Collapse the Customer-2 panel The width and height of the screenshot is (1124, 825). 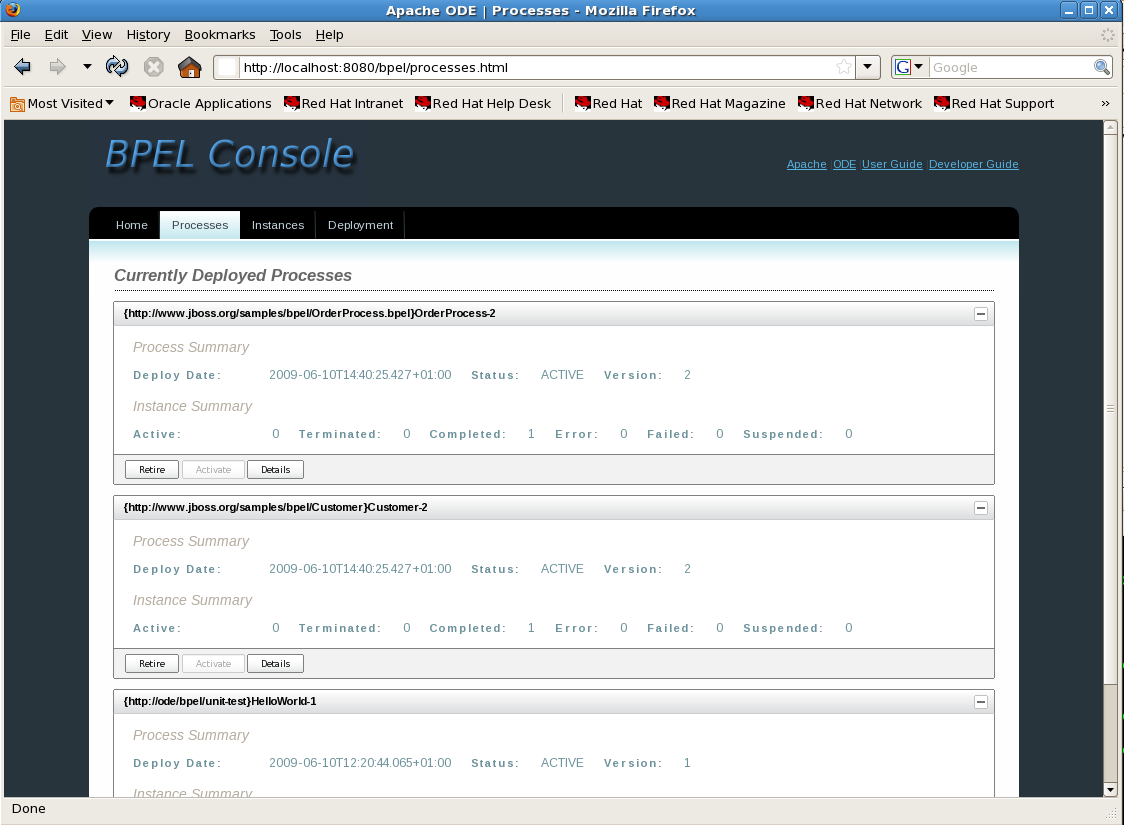coord(981,508)
